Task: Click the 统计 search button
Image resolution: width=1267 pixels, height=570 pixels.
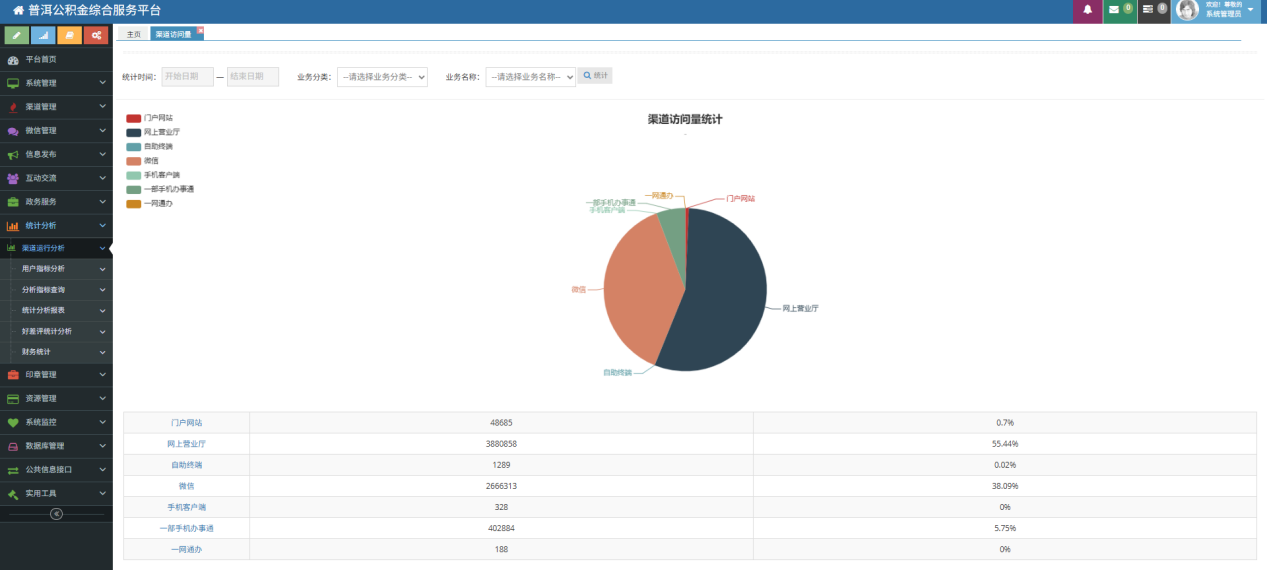Action: click(x=595, y=76)
